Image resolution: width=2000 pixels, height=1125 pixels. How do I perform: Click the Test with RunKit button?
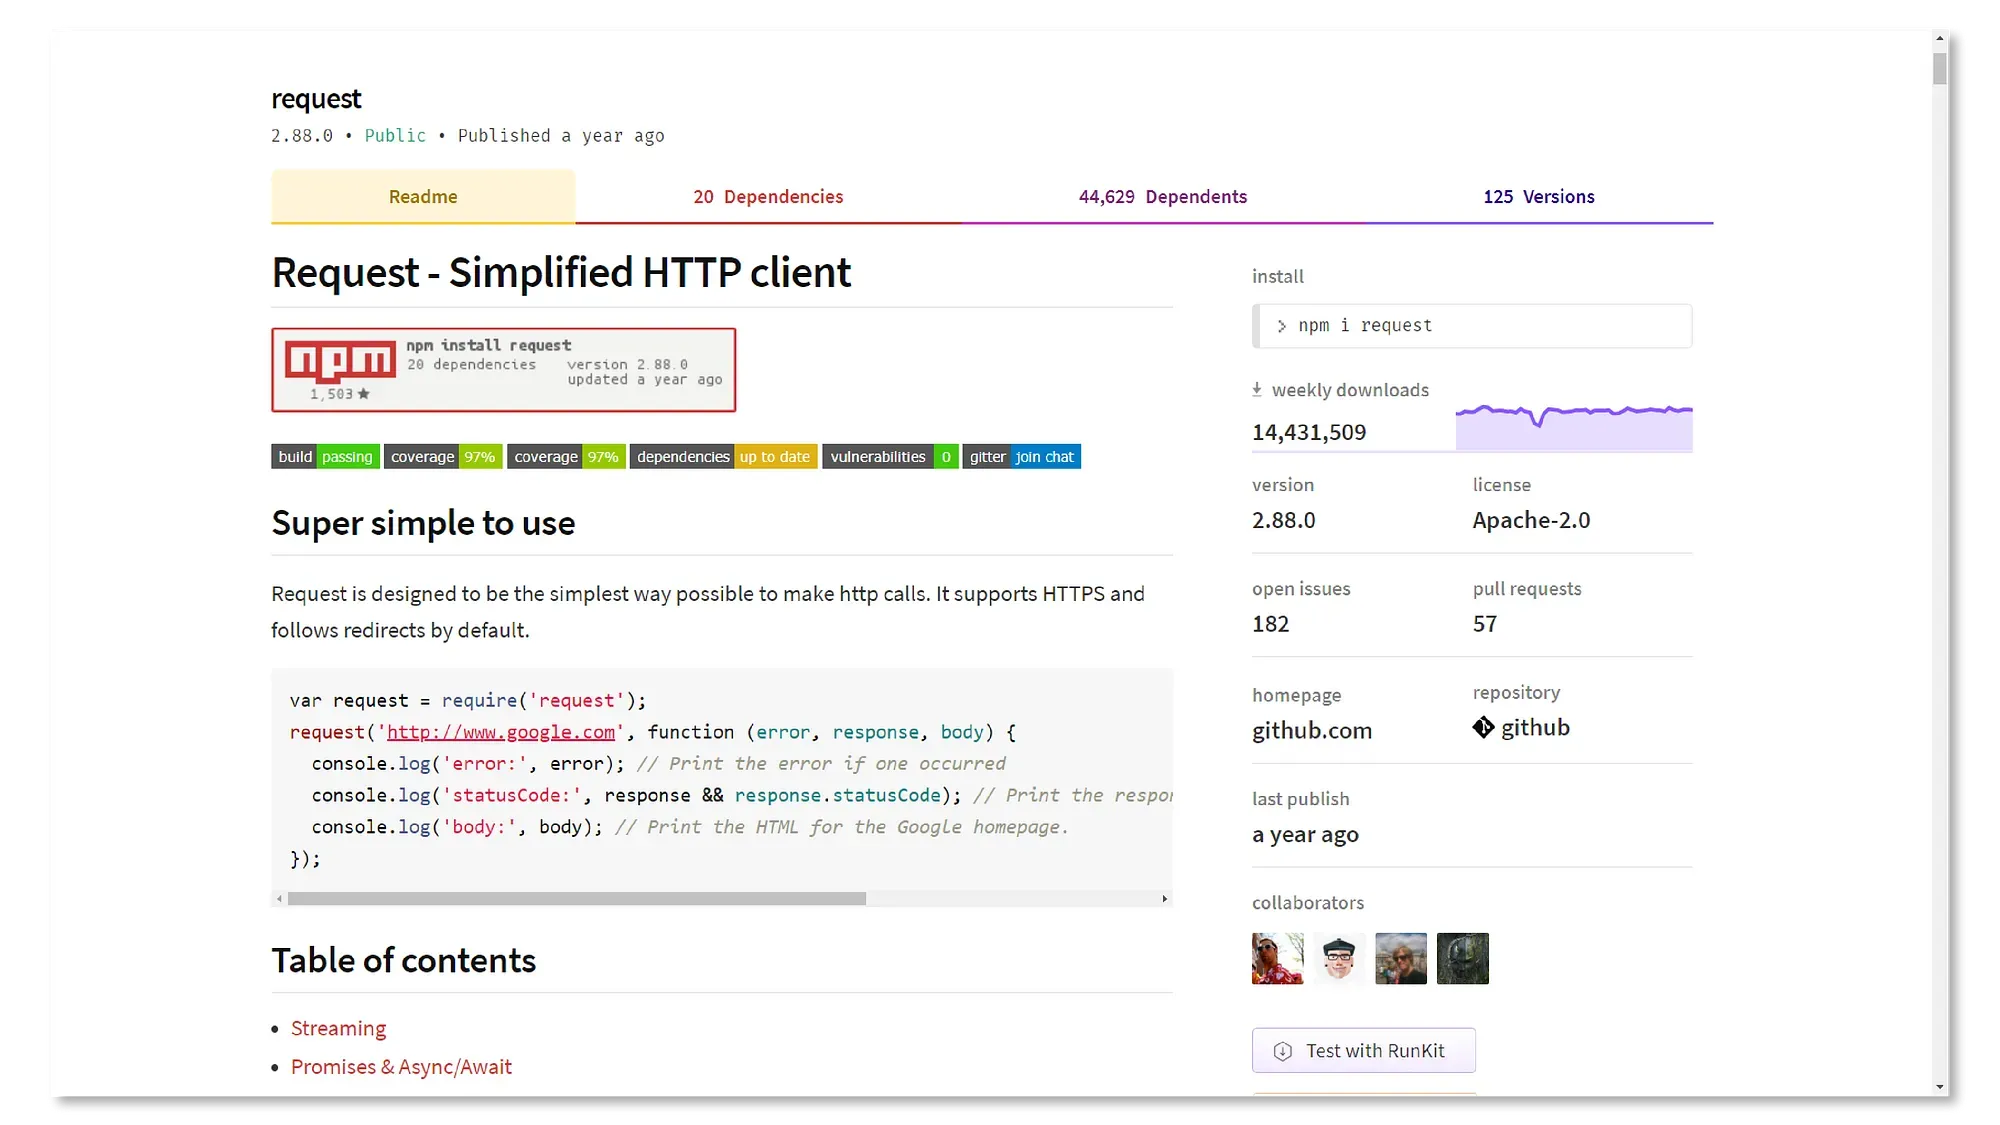pyautogui.click(x=1363, y=1051)
